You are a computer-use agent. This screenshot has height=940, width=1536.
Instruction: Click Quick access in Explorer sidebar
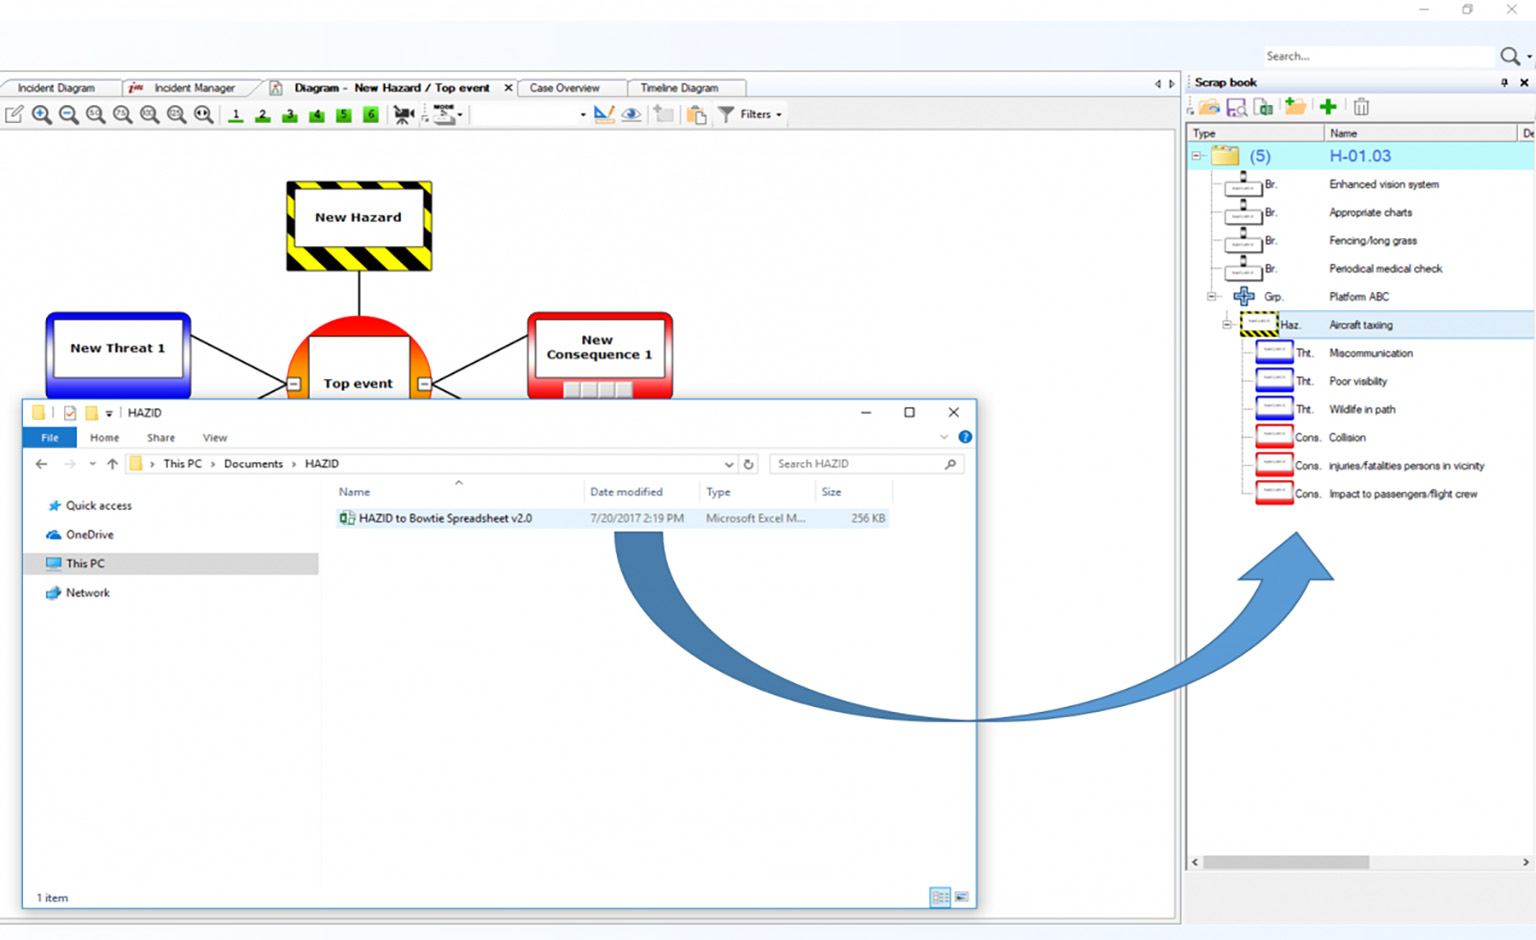(x=98, y=506)
